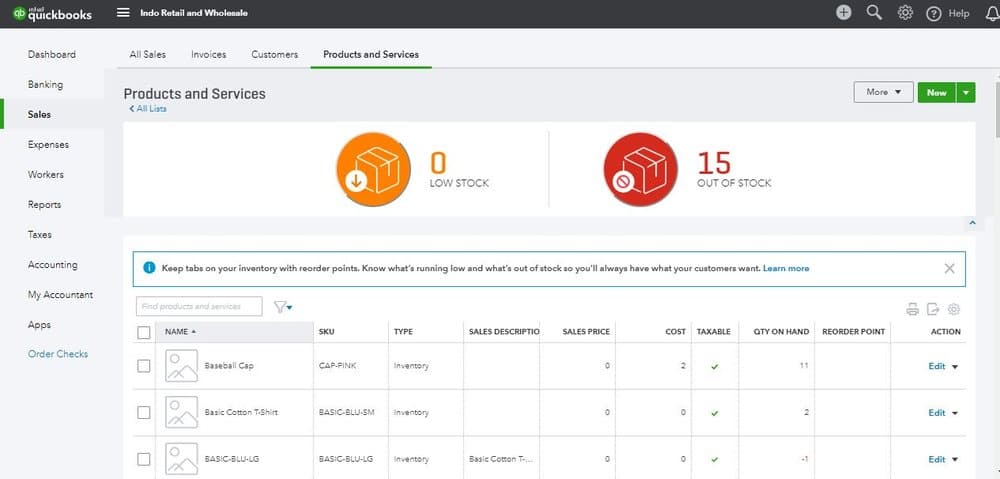Screen dimensions: 1000x479
Task: Tick the Basic Cotton T-Shirt checkbox
Action: click(144, 412)
